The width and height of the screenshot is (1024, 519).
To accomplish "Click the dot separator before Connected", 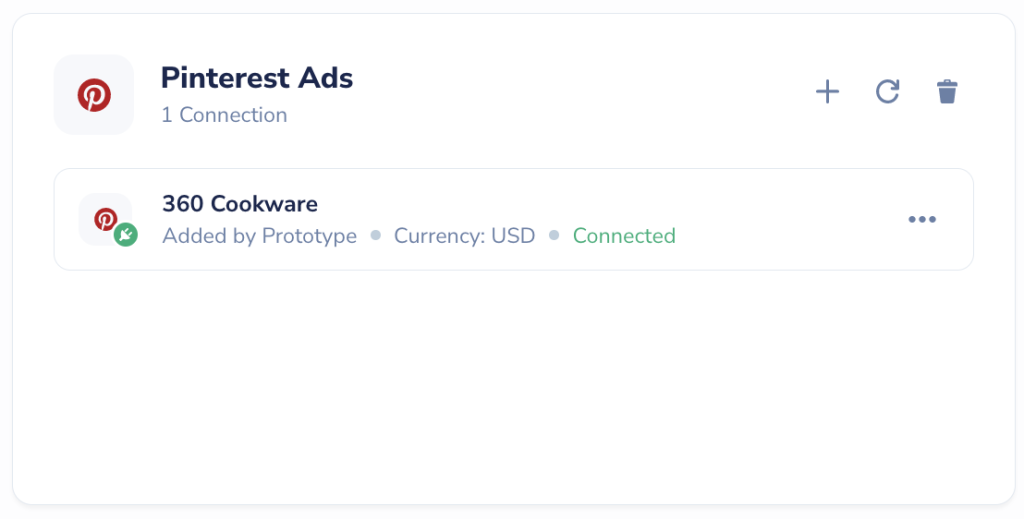I will pyautogui.click(x=554, y=235).
